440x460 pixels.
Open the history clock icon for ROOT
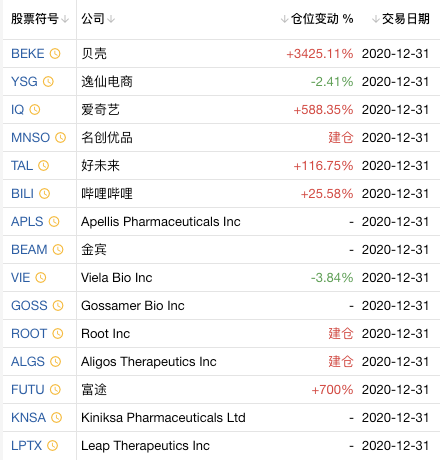(58, 333)
